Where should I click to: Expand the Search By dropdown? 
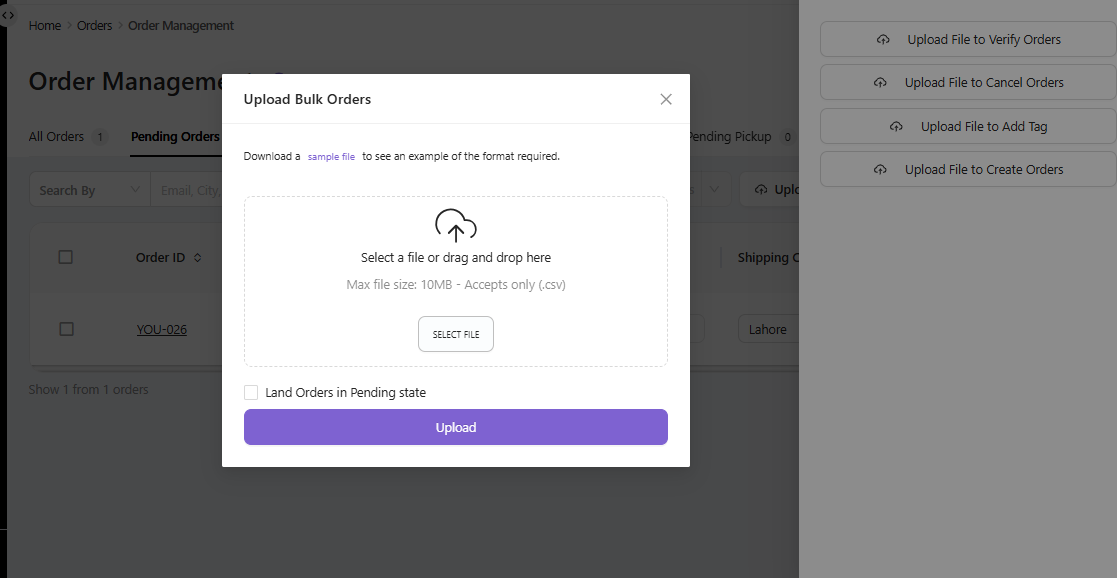90,190
